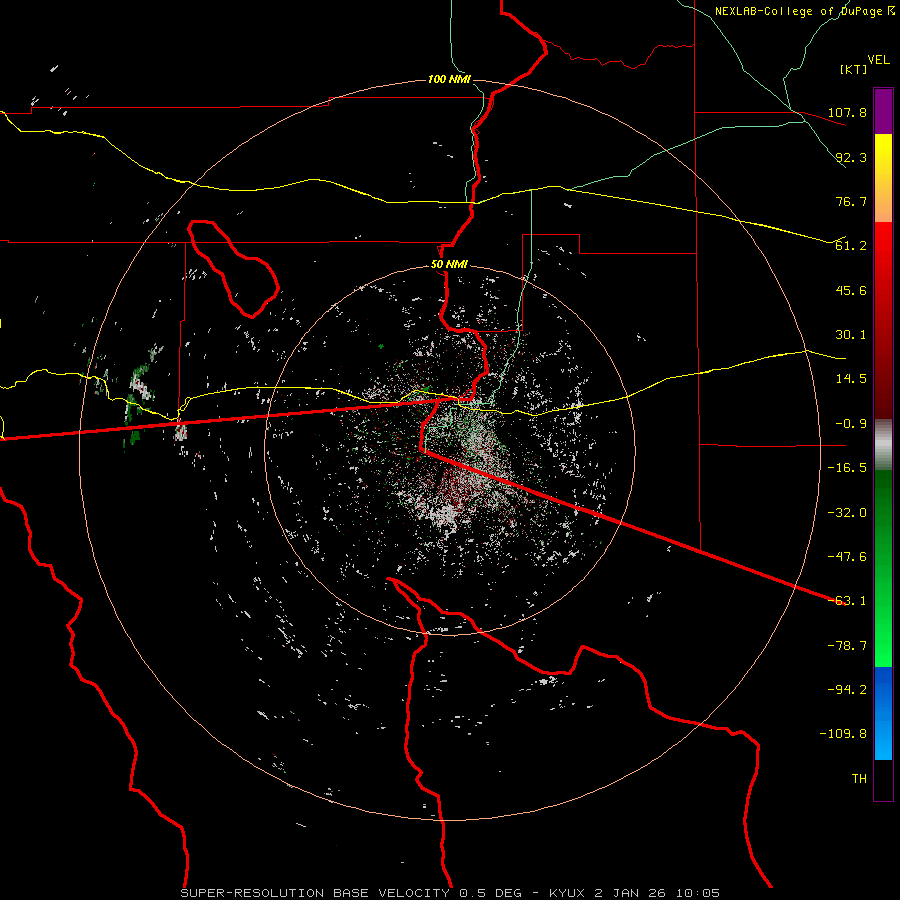The width and height of the screenshot is (900, 900).
Task: Click the VEL legend title
Action: tap(878, 60)
